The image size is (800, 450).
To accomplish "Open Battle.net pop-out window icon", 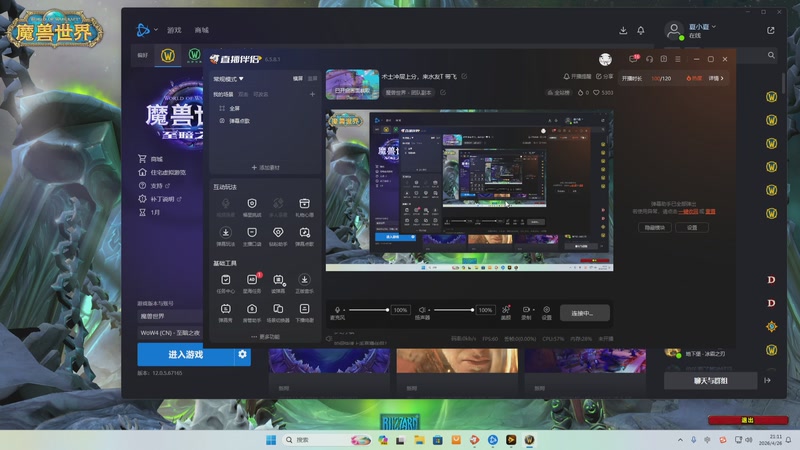I will (771, 31).
